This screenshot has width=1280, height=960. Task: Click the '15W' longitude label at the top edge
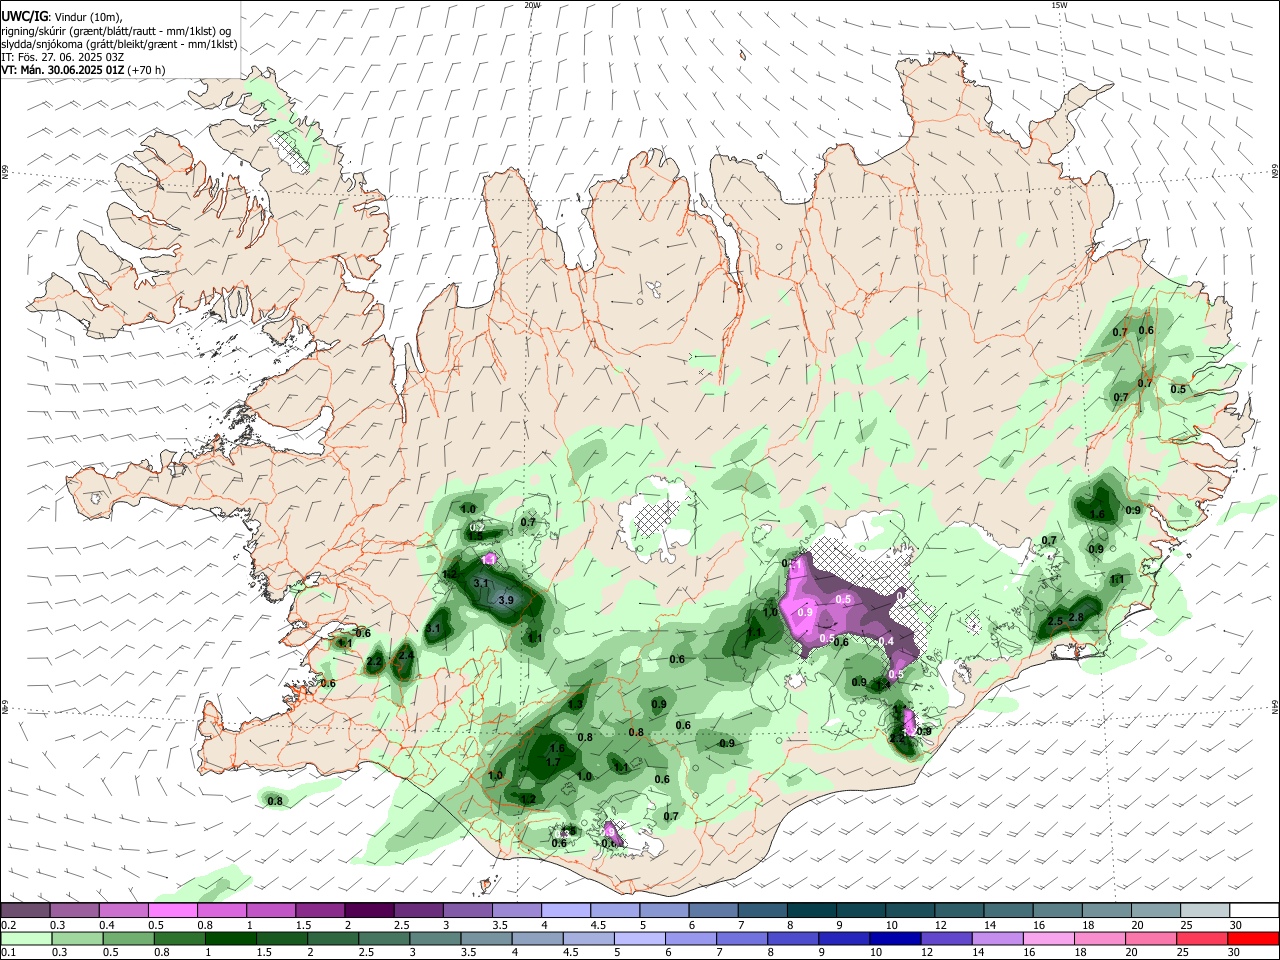click(x=1059, y=5)
